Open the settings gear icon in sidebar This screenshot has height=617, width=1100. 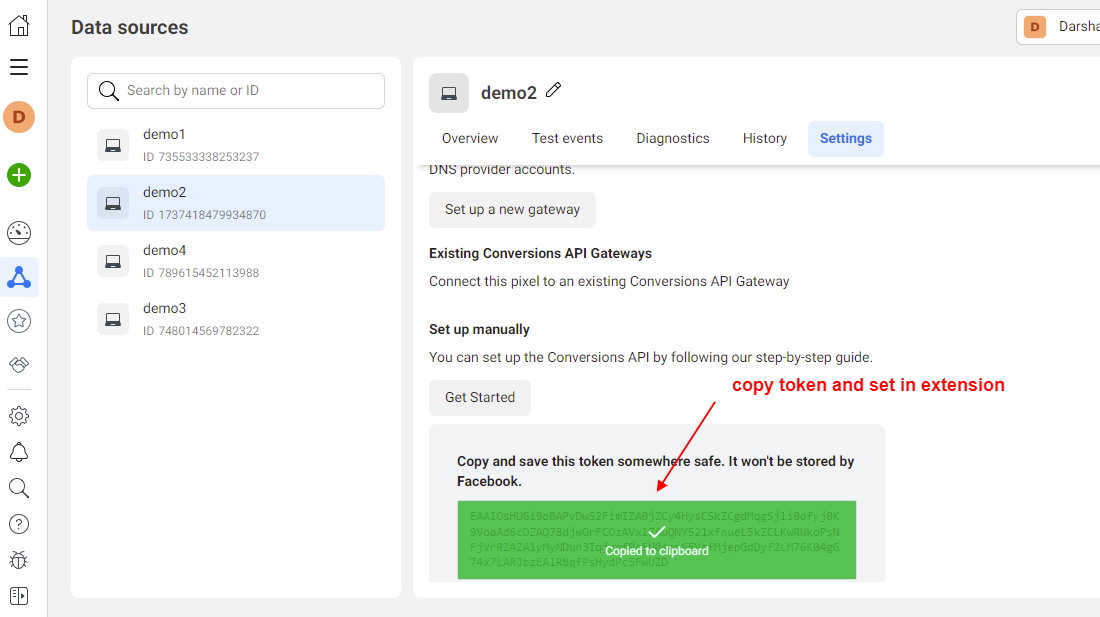[19, 416]
